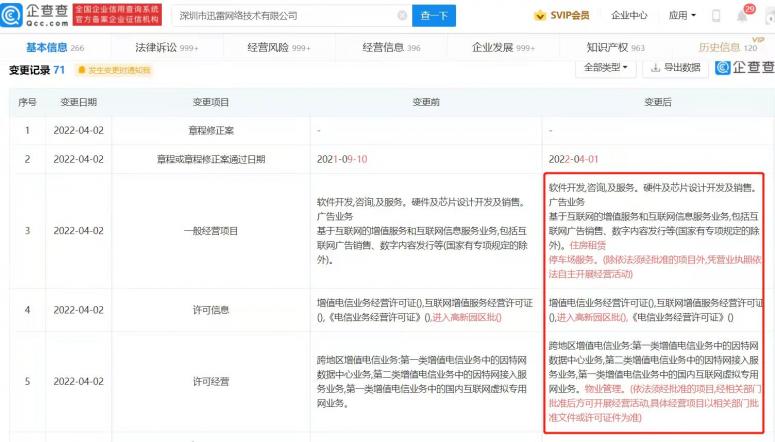Switch to the 法律诉讼 tab
This screenshot has height=442, width=775.
coord(167,47)
